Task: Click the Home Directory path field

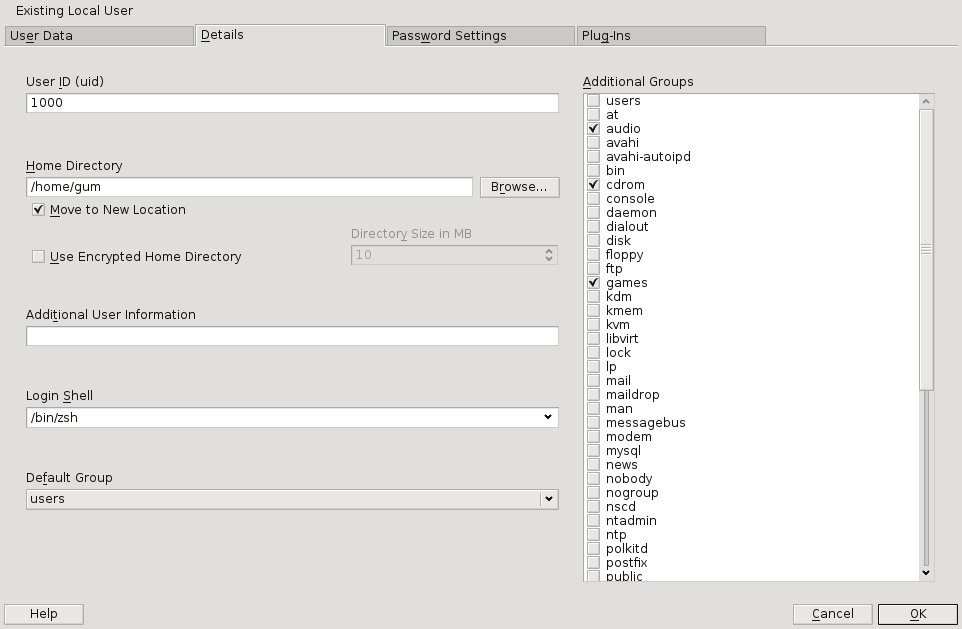Action: [x=249, y=187]
